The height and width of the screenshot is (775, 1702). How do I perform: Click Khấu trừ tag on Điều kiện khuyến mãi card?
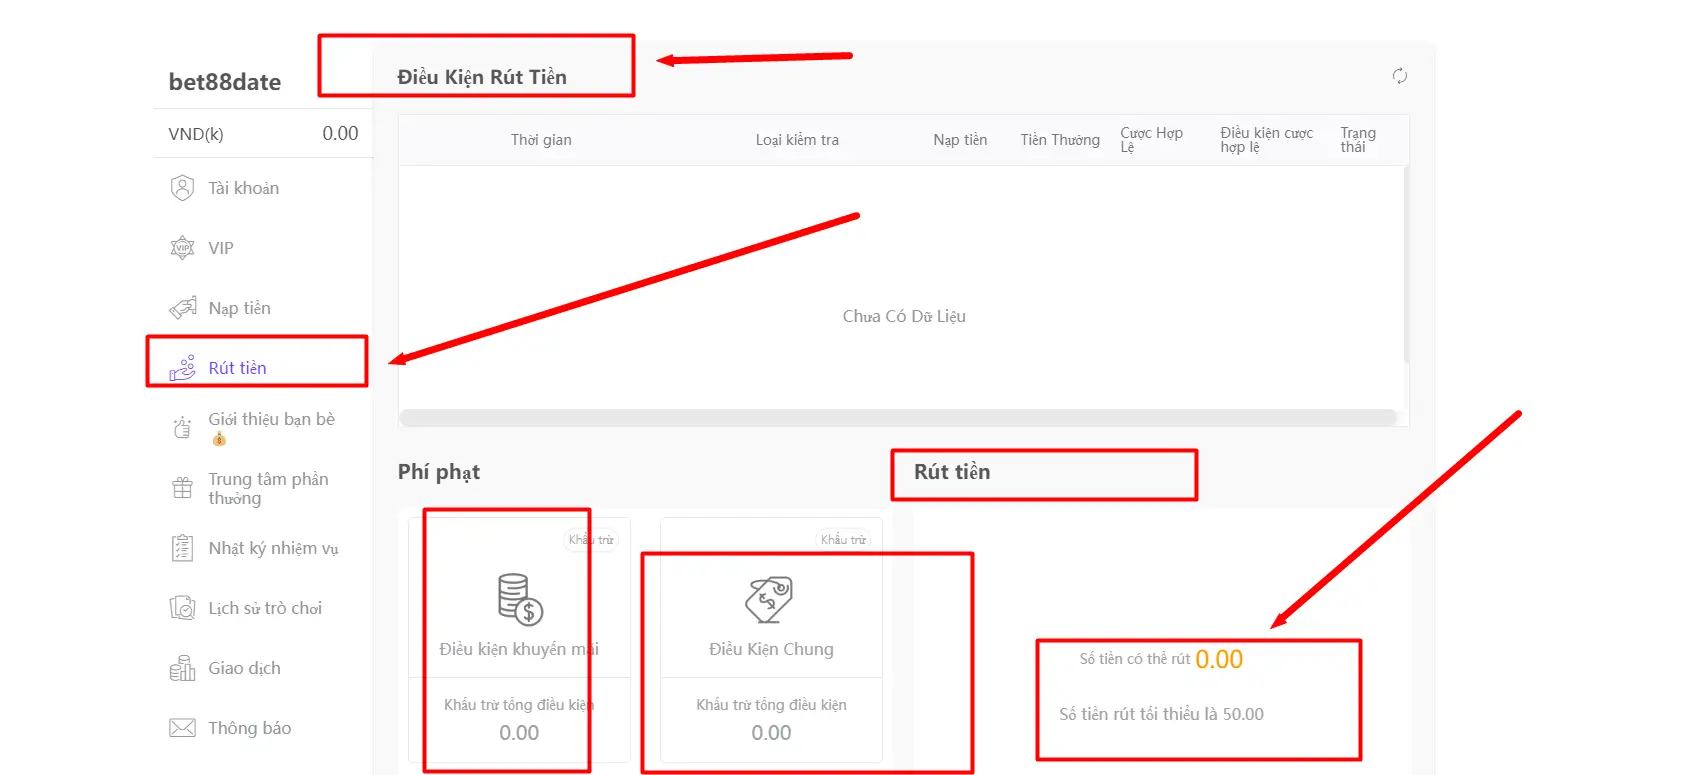(x=591, y=540)
